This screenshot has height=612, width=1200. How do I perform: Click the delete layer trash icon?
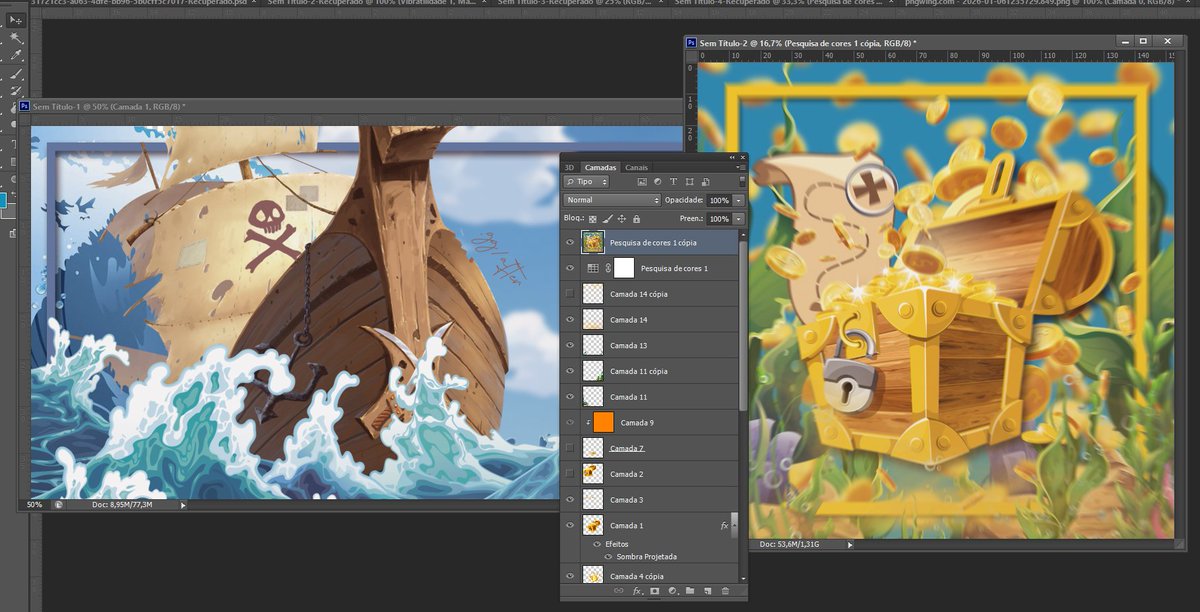tap(725, 592)
